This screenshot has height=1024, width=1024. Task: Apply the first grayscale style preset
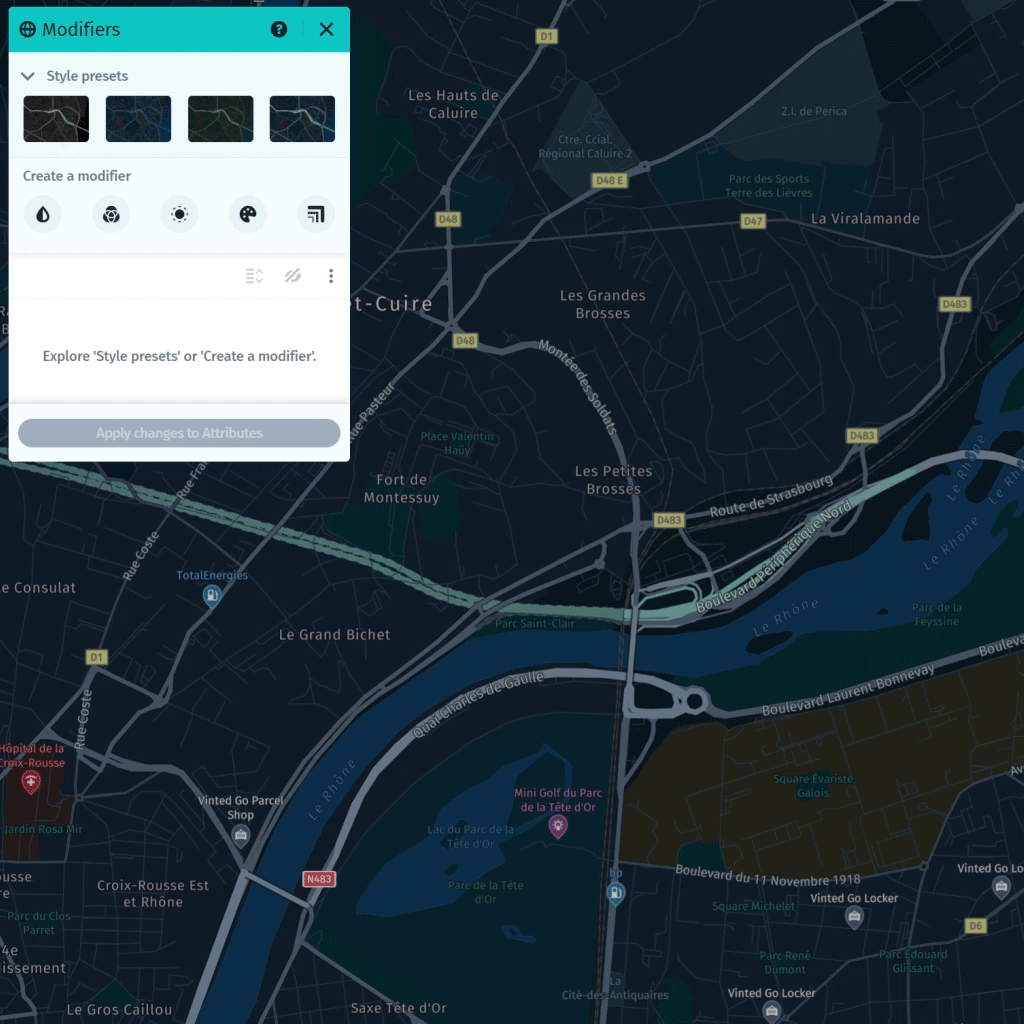[x=56, y=119]
